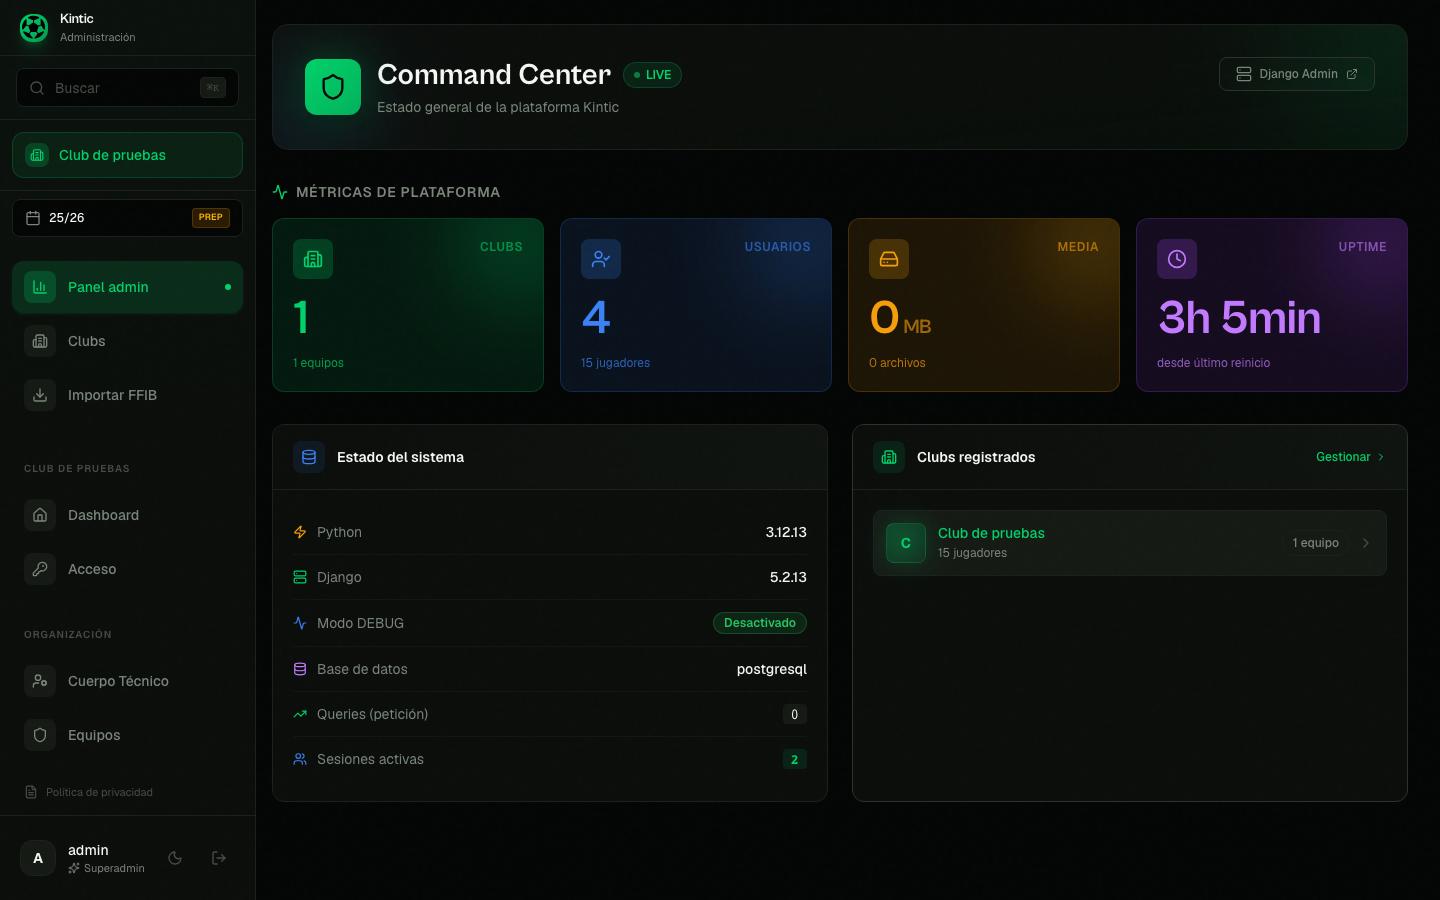1440x900 pixels.
Task: Click the LIVE status badge
Action: [652, 75]
